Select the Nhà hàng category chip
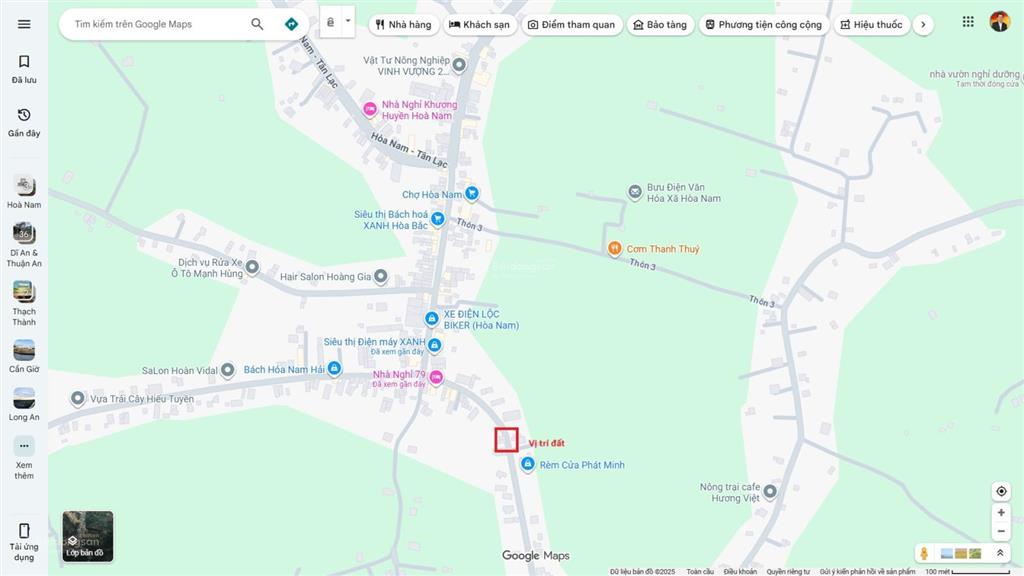Viewport: 1024px width, 576px height. coord(403,25)
